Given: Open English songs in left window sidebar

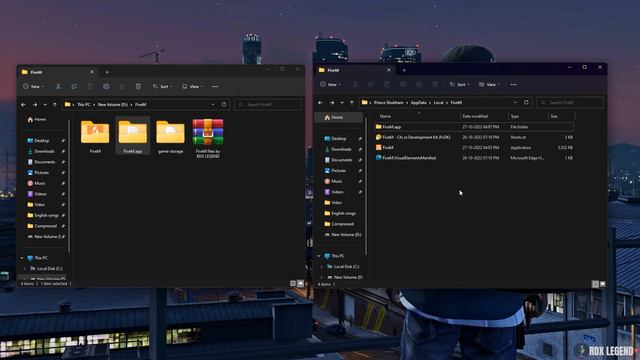Looking at the screenshot, I should (43, 215).
